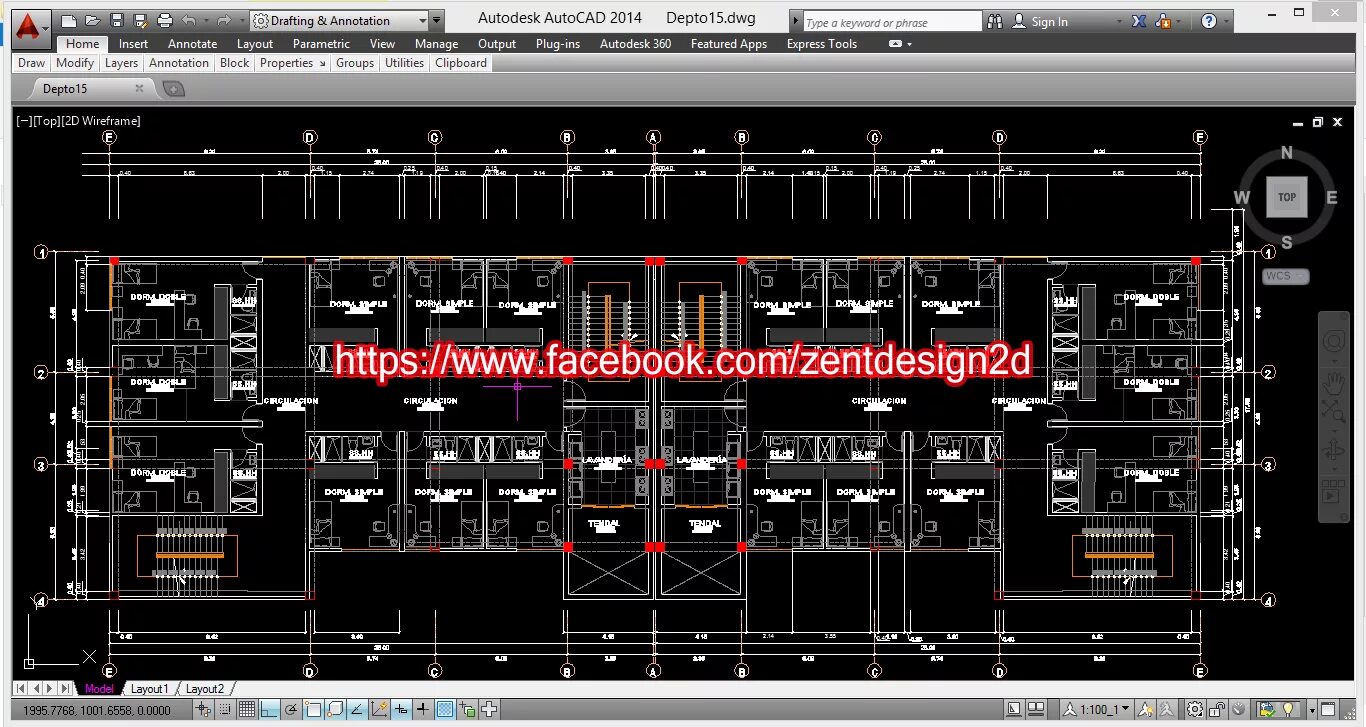
Task: Open the [2D Wireframe] visual style menu
Action: point(101,121)
